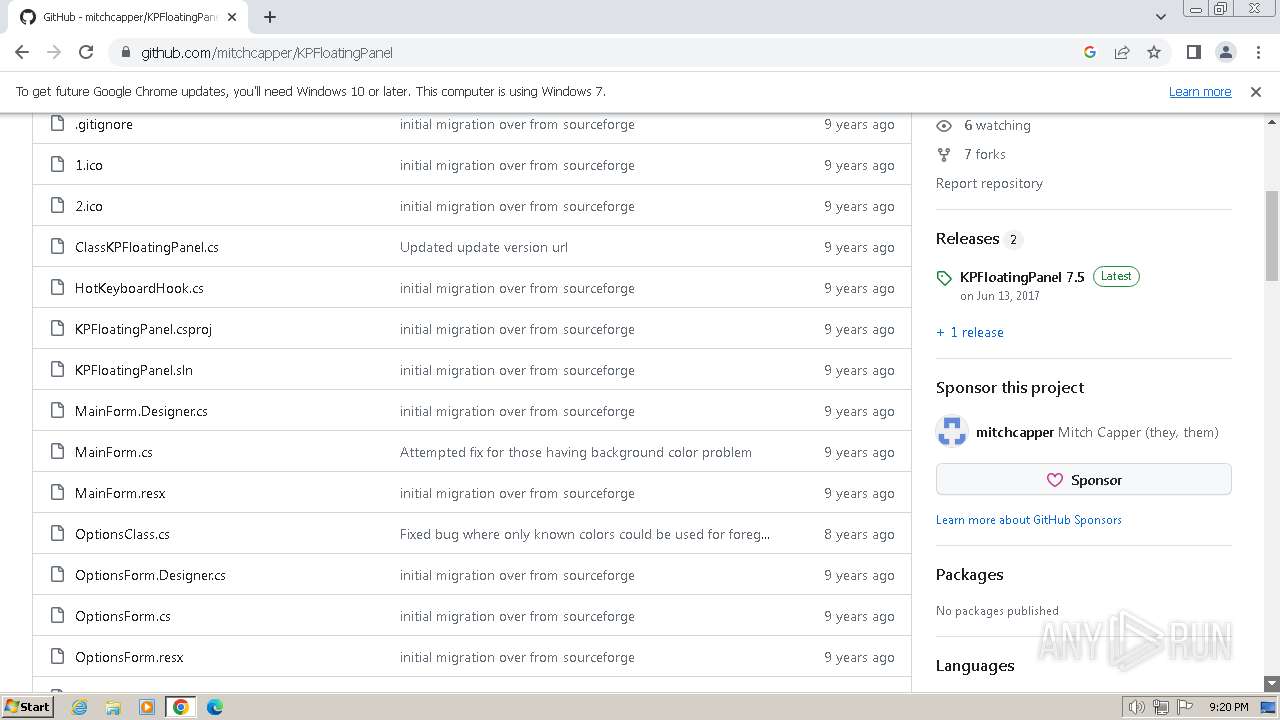
Task: Click the site lock icon in address bar
Action: pyautogui.click(x=125, y=53)
